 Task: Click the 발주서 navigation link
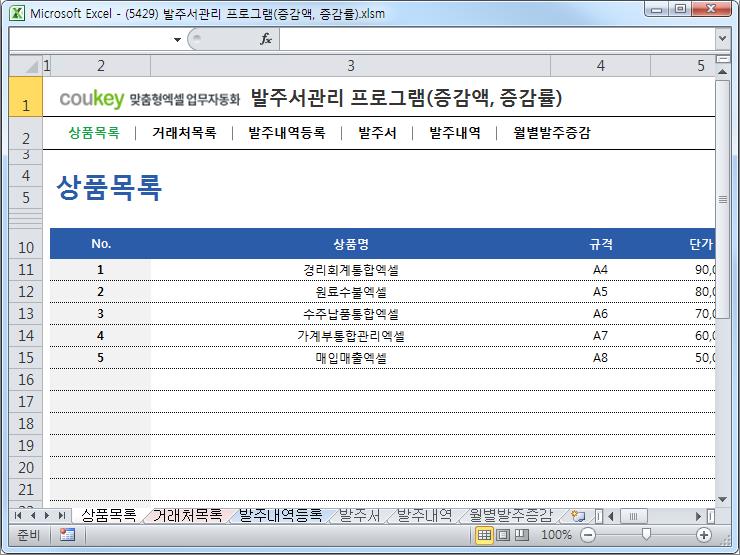377,133
